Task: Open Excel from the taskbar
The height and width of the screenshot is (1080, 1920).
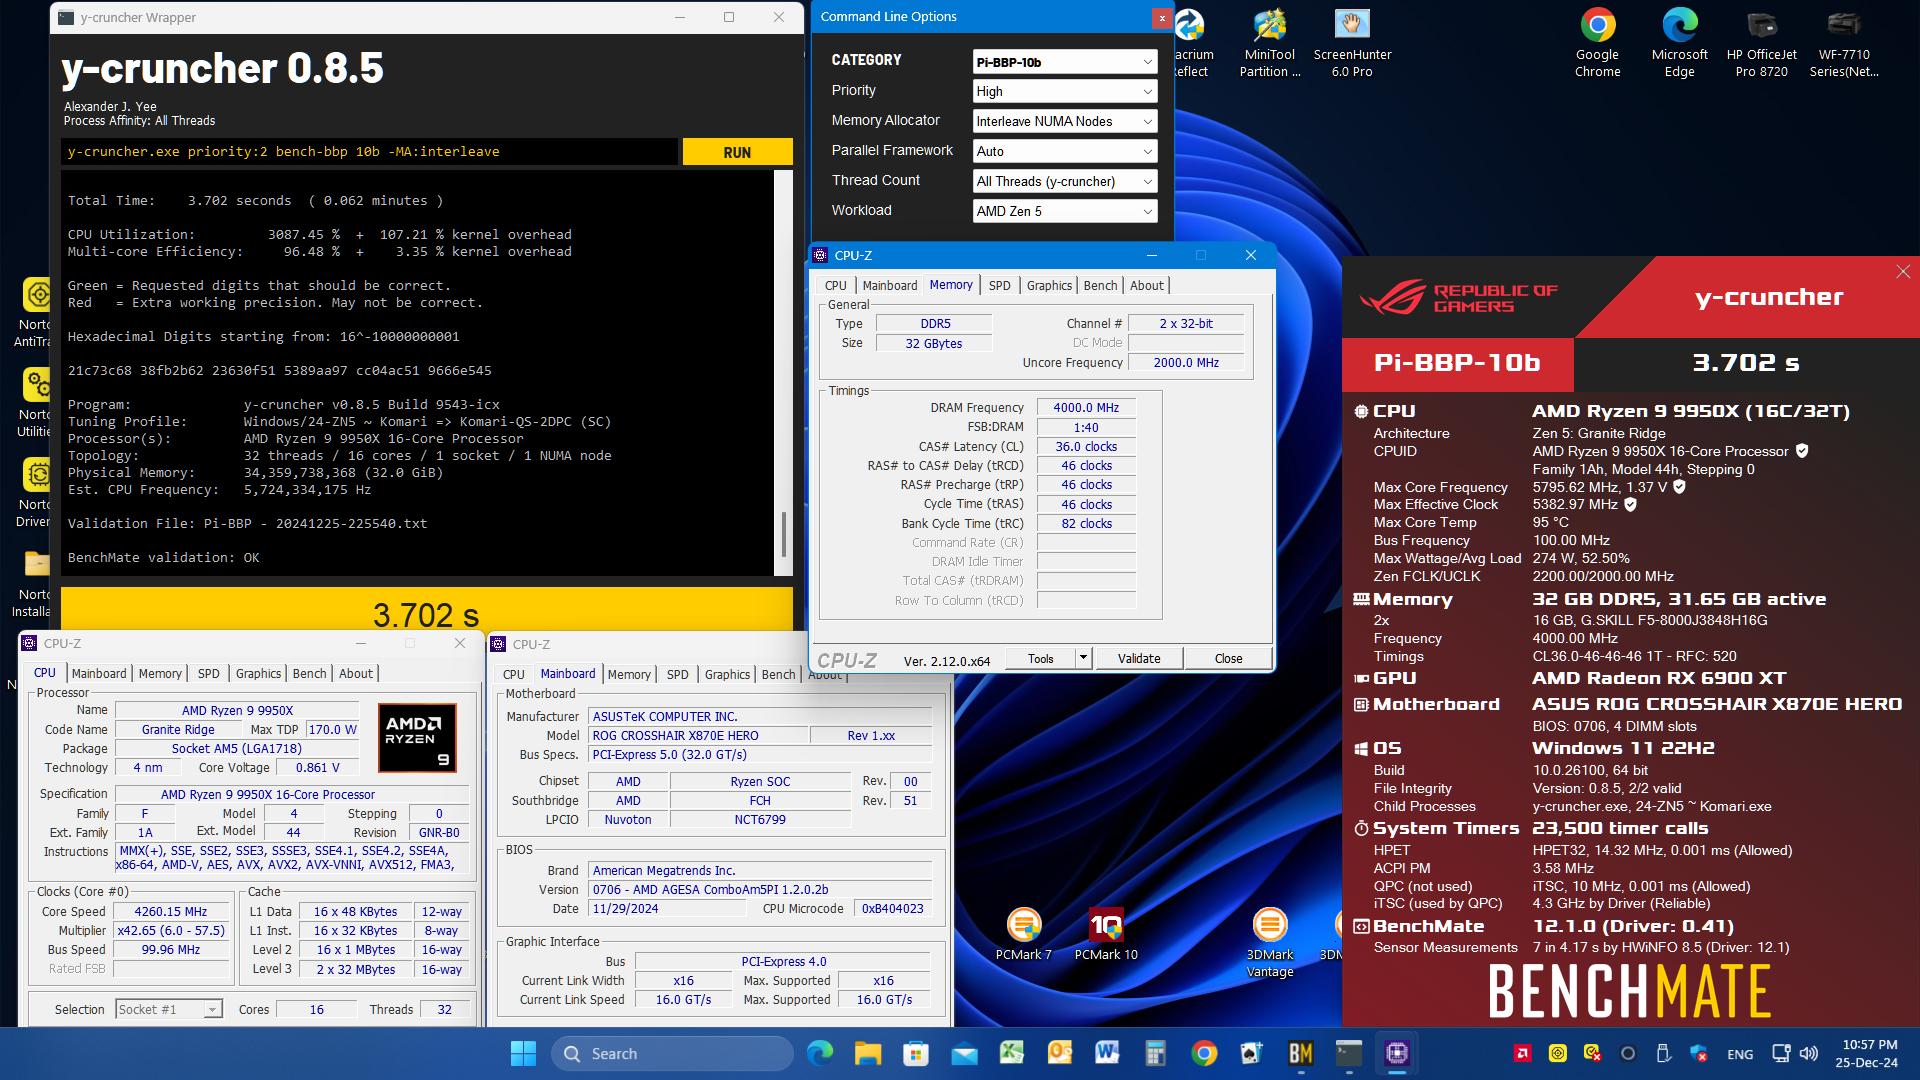Action: [1012, 1053]
